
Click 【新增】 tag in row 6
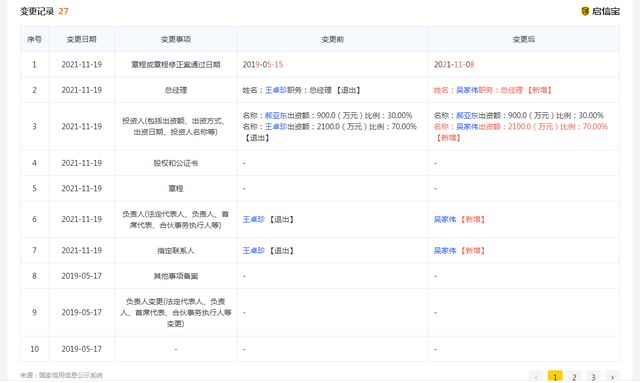click(x=473, y=220)
